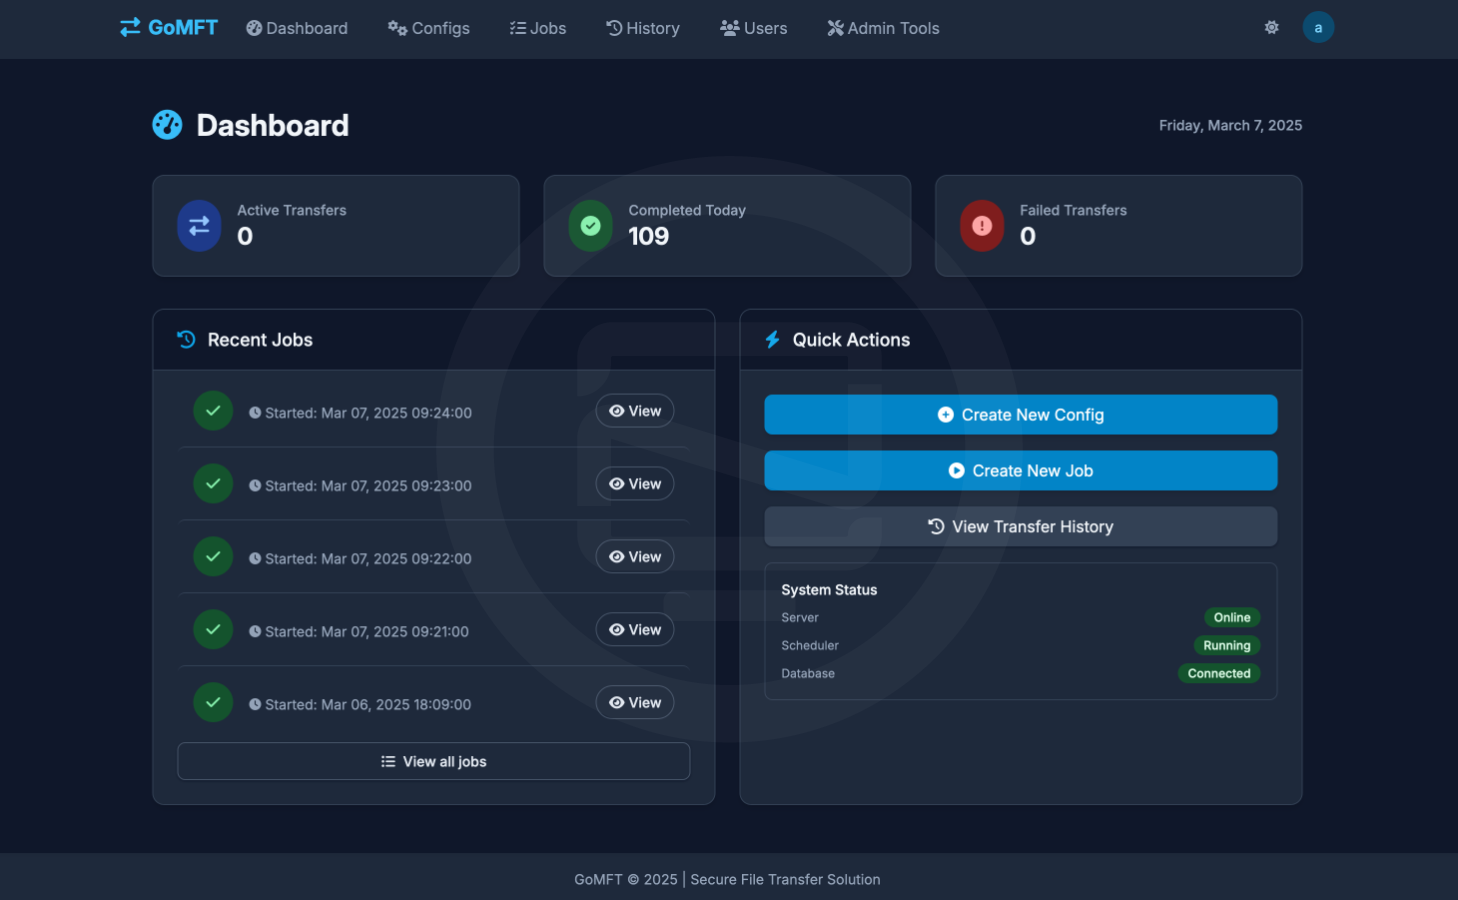The width and height of the screenshot is (1458, 900).
Task: Click the GoMFT logo in the navbar
Action: click(168, 28)
